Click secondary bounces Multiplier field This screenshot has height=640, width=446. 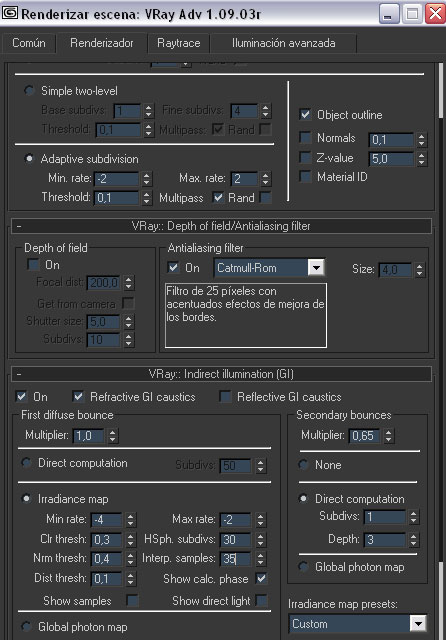click(364, 436)
